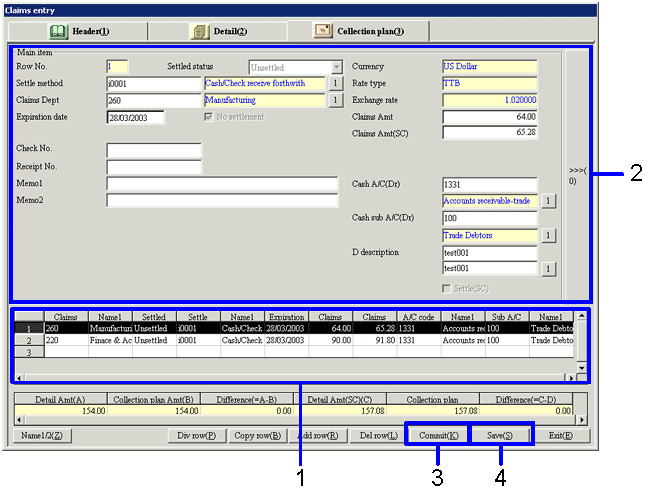Click the Commit(K) button
Image resolution: width=654 pixels, height=495 pixels.
pyautogui.click(x=439, y=436)
